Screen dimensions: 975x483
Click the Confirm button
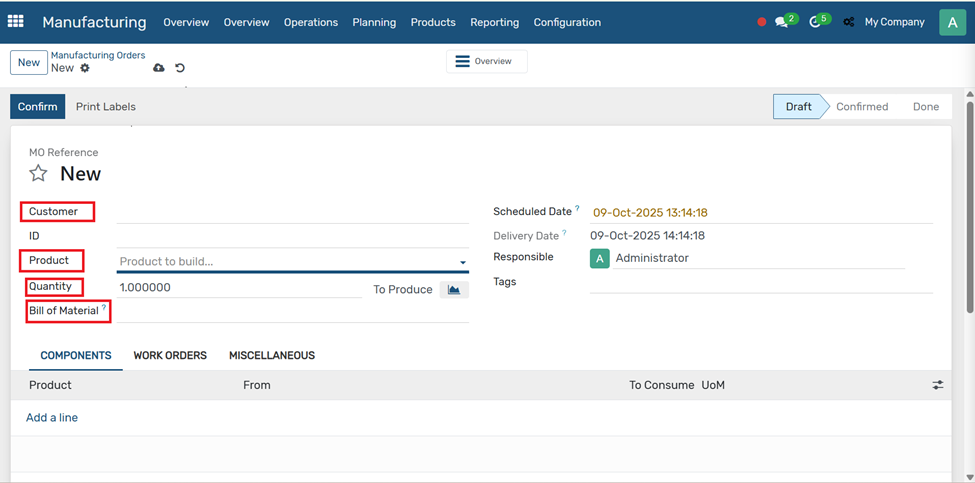(x=38, y=107)
